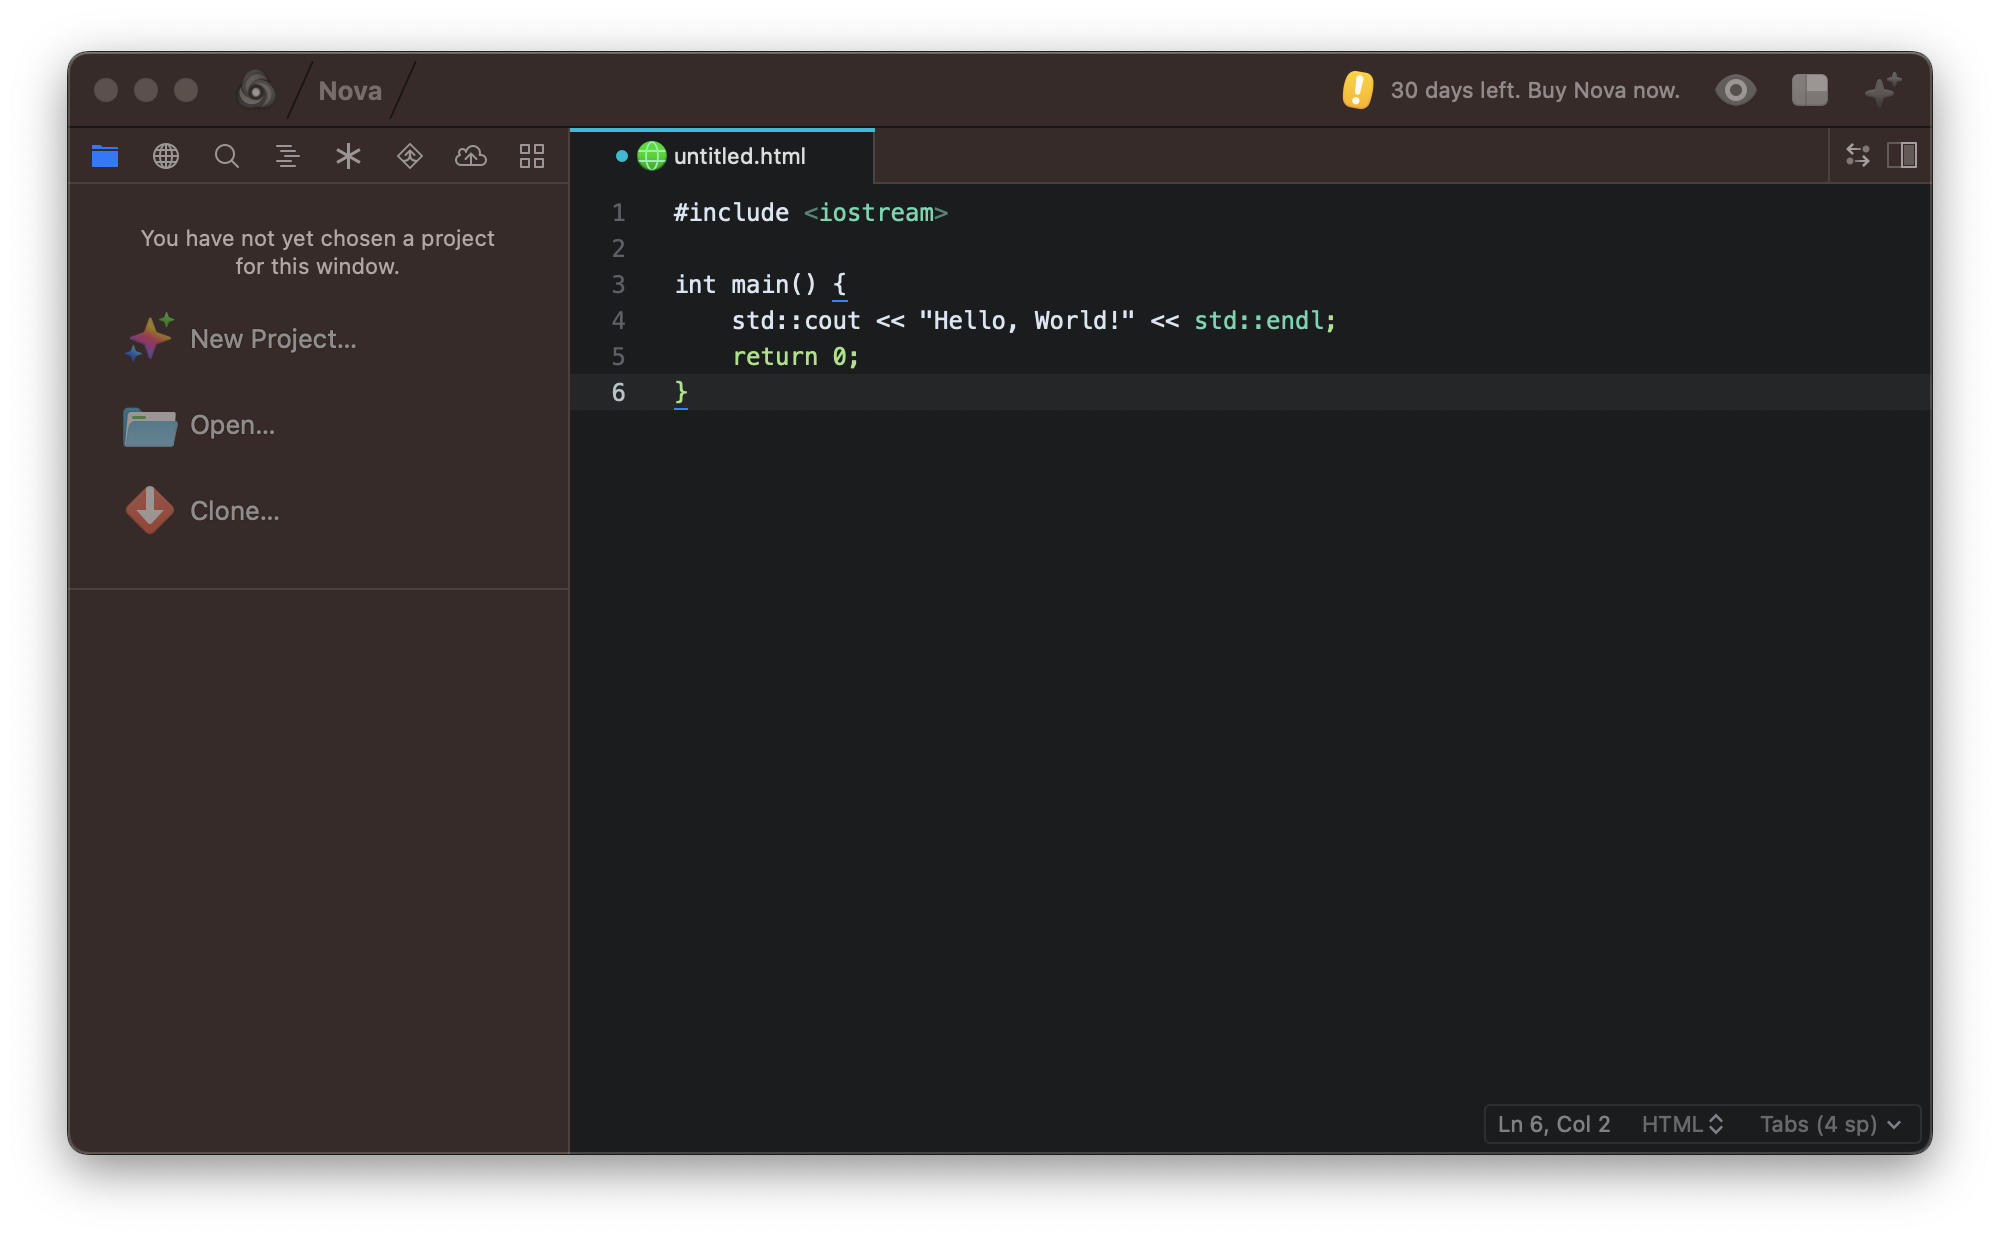Toggle the preview eye icon
Screen dimensions: 2000x1238
pos(1736,90)
